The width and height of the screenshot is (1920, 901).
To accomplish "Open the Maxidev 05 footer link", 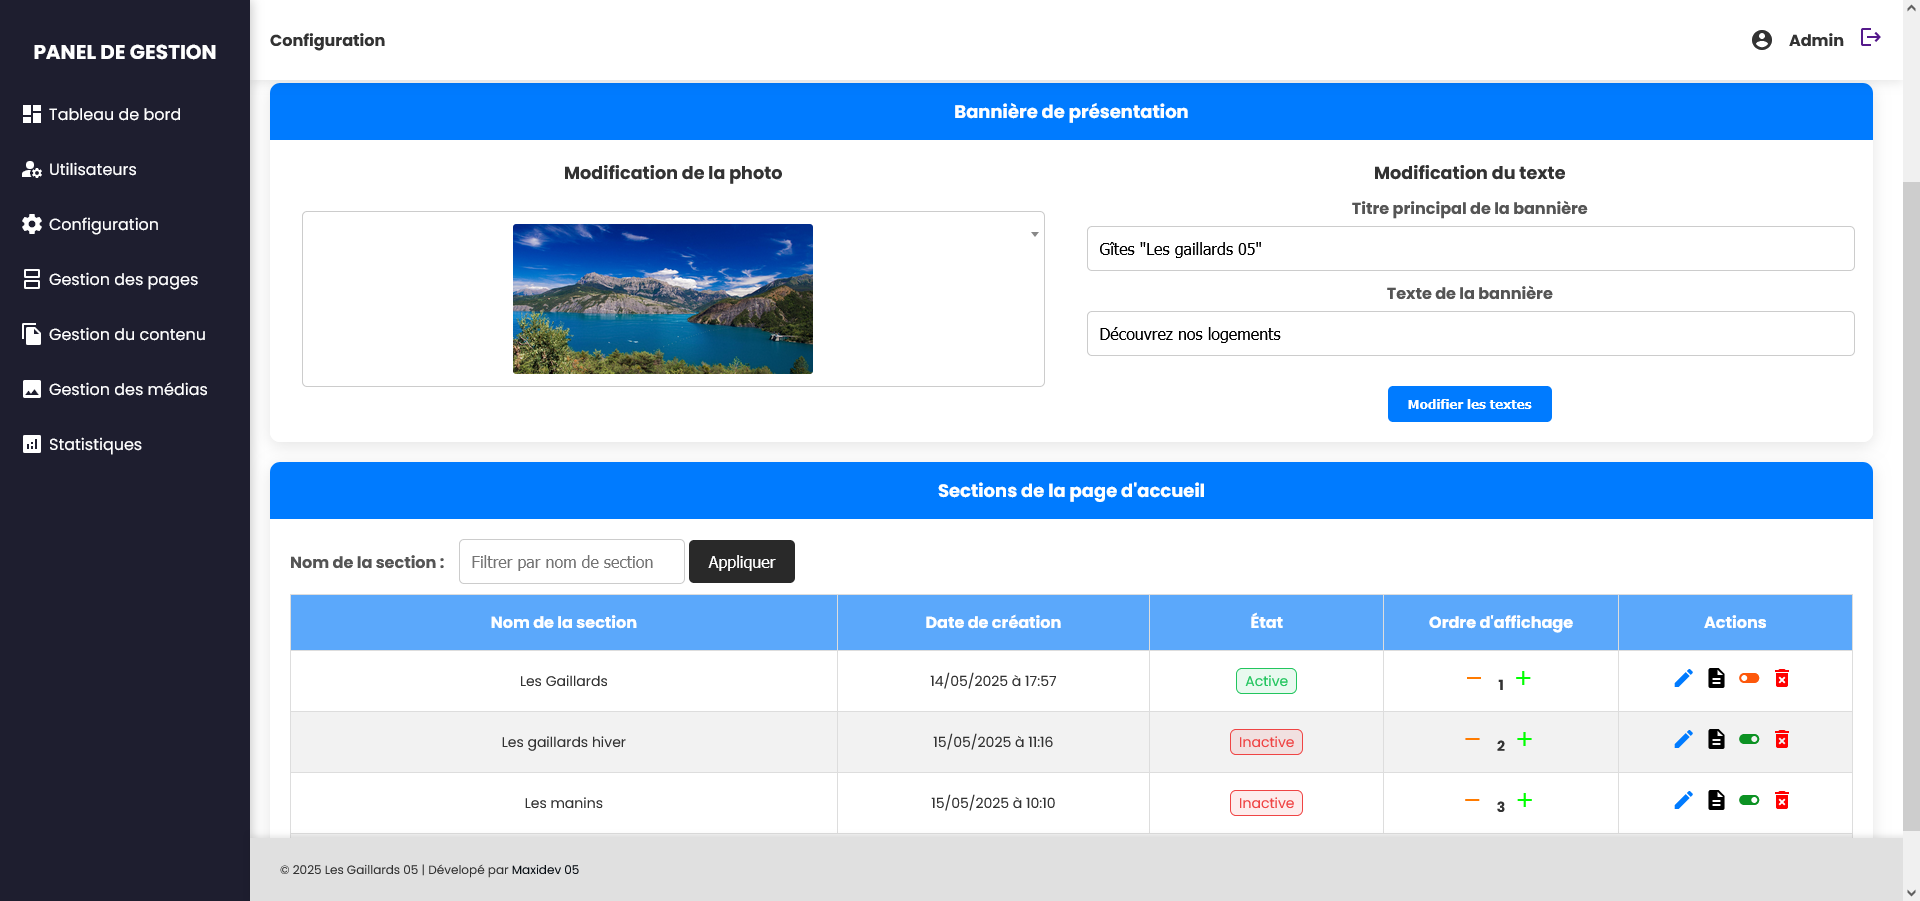I will (x=545, y=870).
